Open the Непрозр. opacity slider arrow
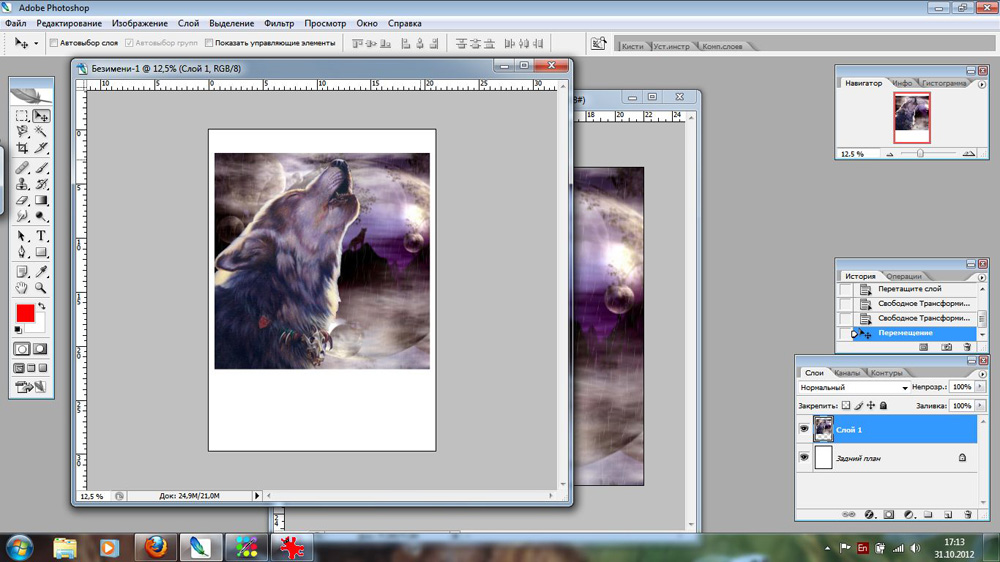This screenshot has height=562, width=1000. click(980, 387)
